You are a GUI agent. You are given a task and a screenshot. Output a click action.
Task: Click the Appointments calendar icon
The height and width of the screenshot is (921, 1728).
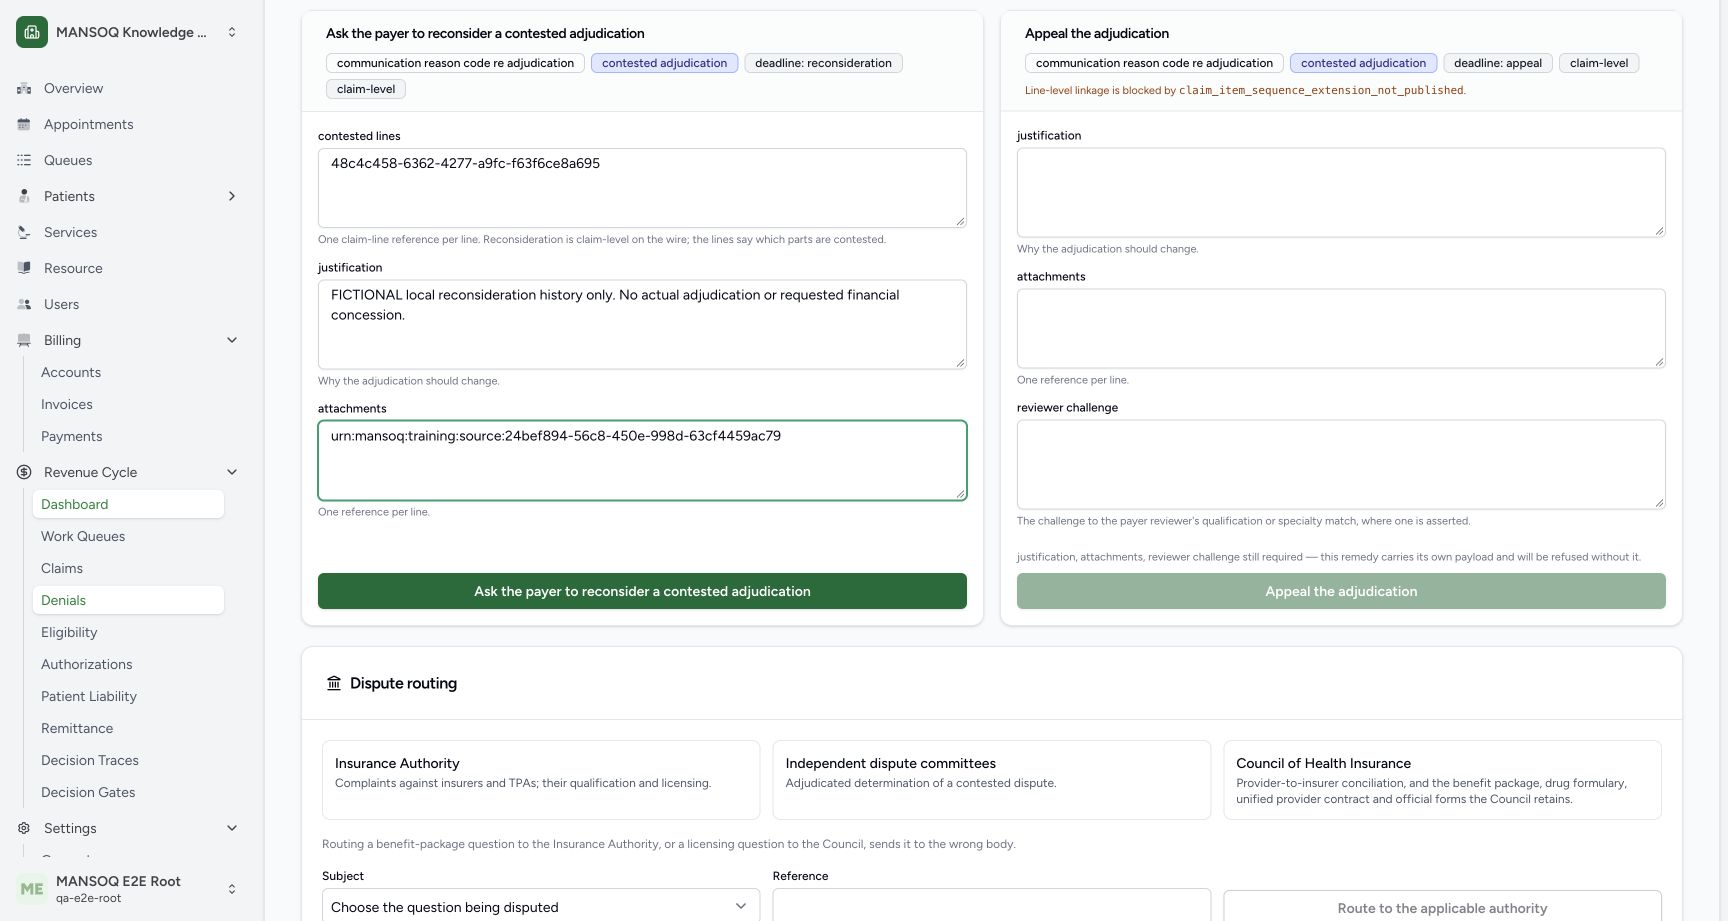coord(24,124)
